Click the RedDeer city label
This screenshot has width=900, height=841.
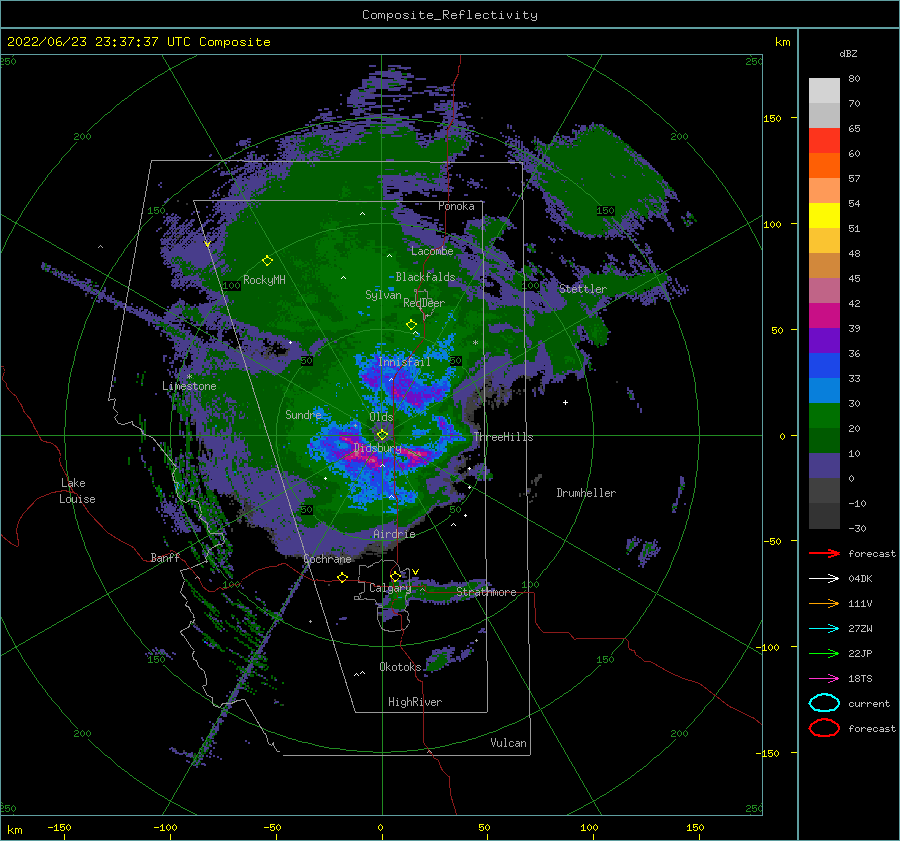click(x=424, y=303)
